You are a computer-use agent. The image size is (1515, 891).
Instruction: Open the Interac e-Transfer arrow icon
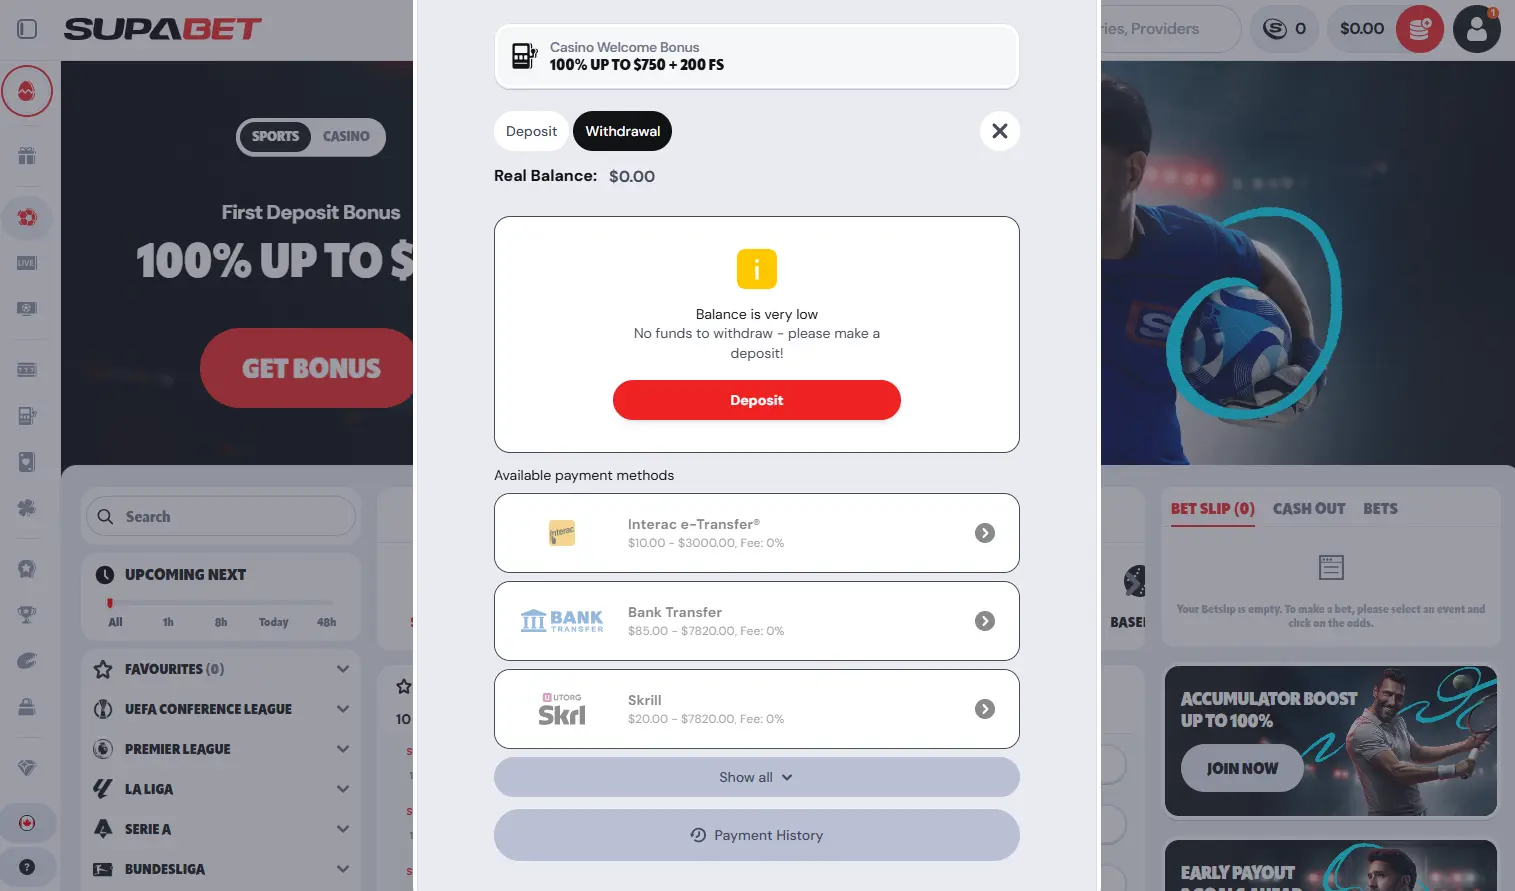(x=985, y=533)
